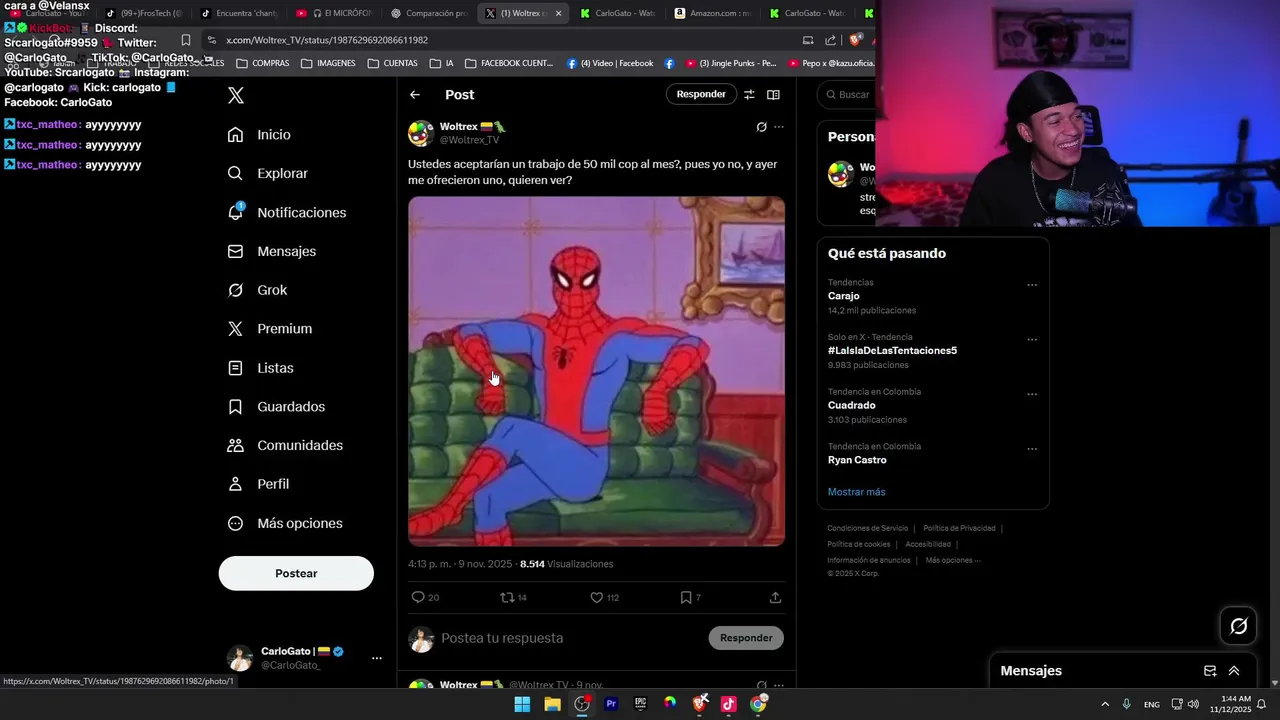Click the floating Grok button

pos(1239,626)
